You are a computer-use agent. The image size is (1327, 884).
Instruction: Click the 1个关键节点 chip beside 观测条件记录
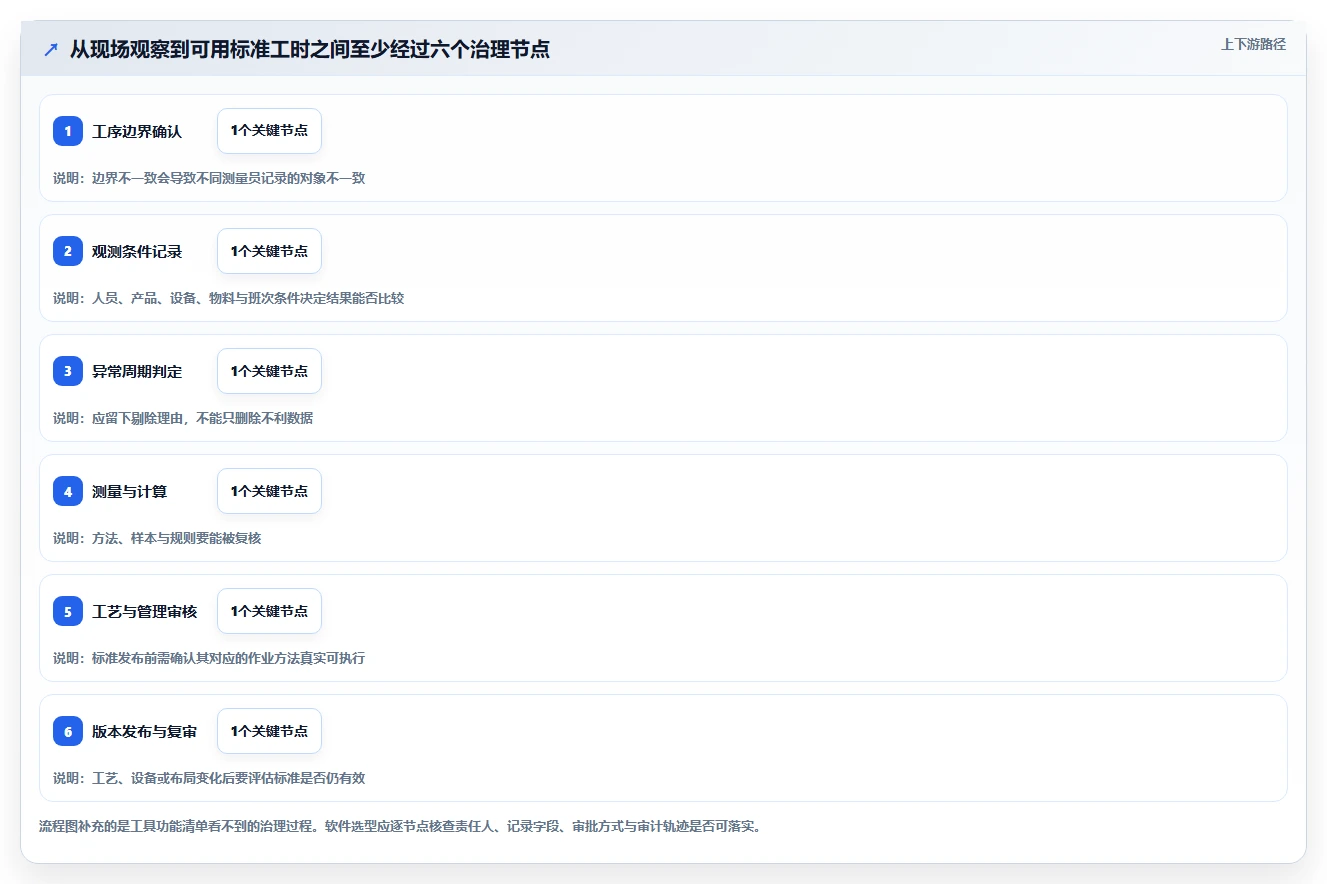269,251
